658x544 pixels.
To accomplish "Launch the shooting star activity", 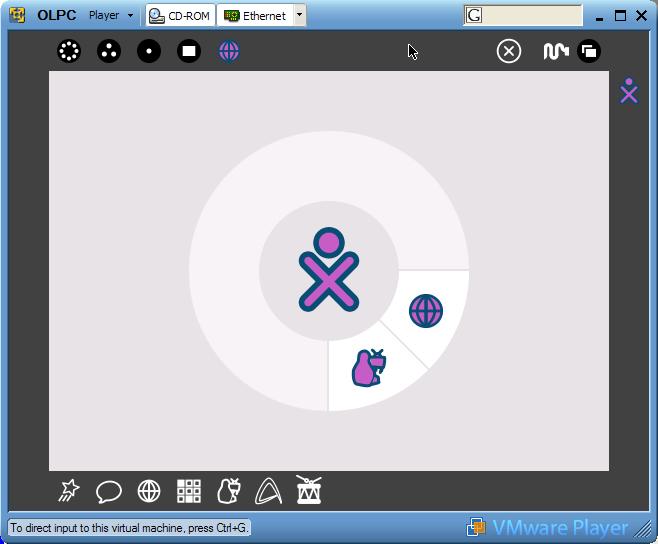I will coord(69,490).
